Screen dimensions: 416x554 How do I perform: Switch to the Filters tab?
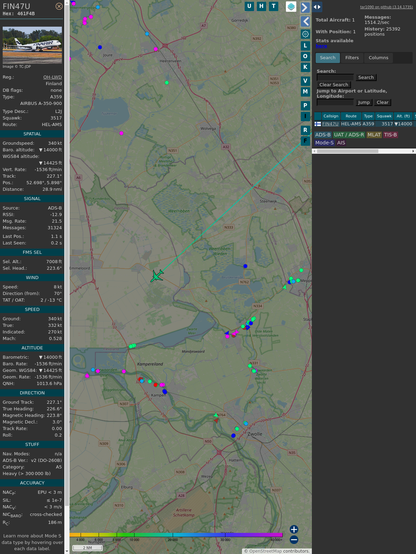[352, 58]
